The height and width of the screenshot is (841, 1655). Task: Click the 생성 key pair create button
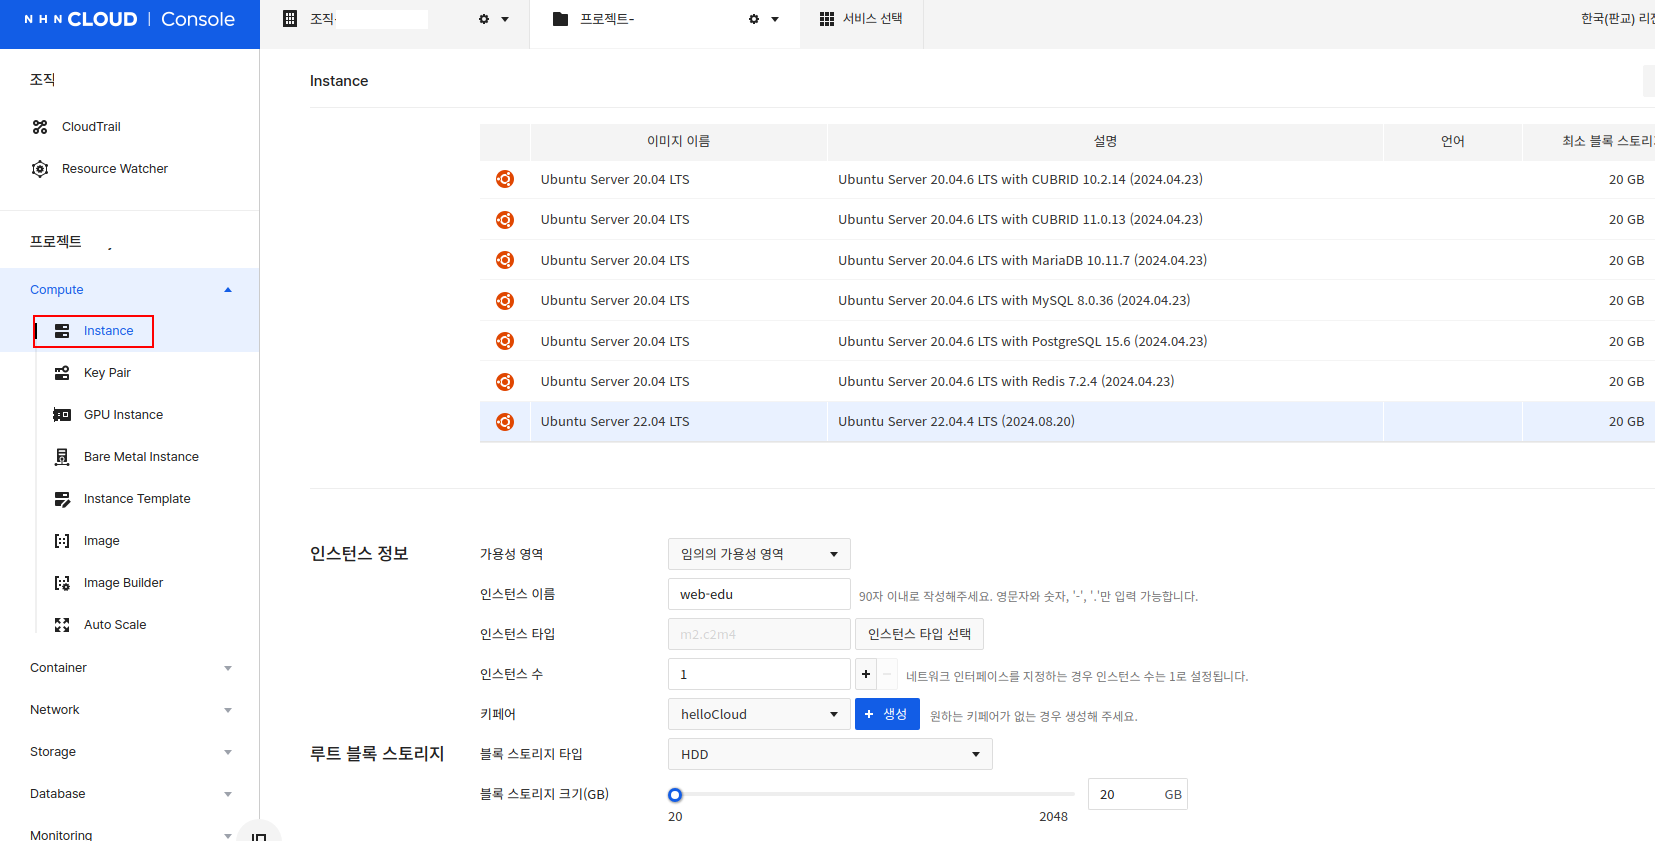pyautogui.click(x=887, y=714)
